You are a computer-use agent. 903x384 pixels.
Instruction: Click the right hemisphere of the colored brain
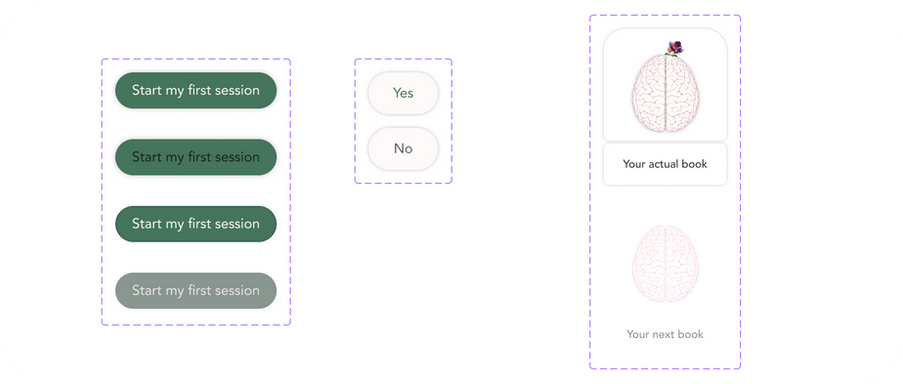pyautogui.click(x=682, y=92)
